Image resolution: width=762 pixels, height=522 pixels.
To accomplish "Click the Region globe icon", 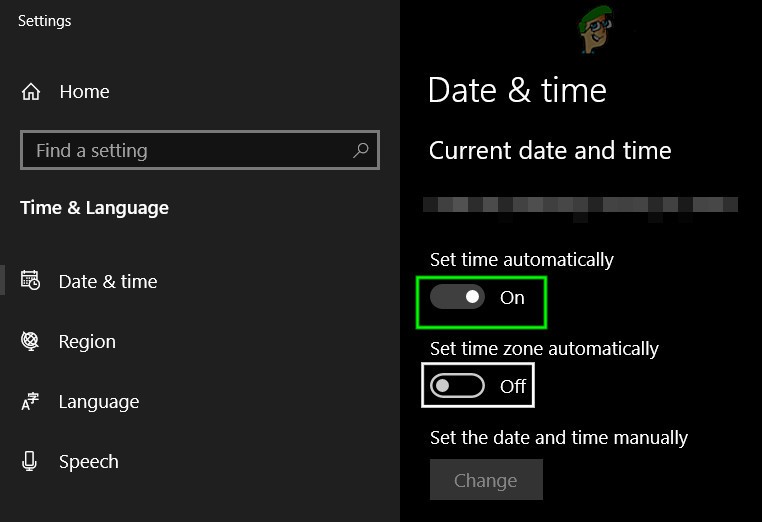I will [30, 341].
